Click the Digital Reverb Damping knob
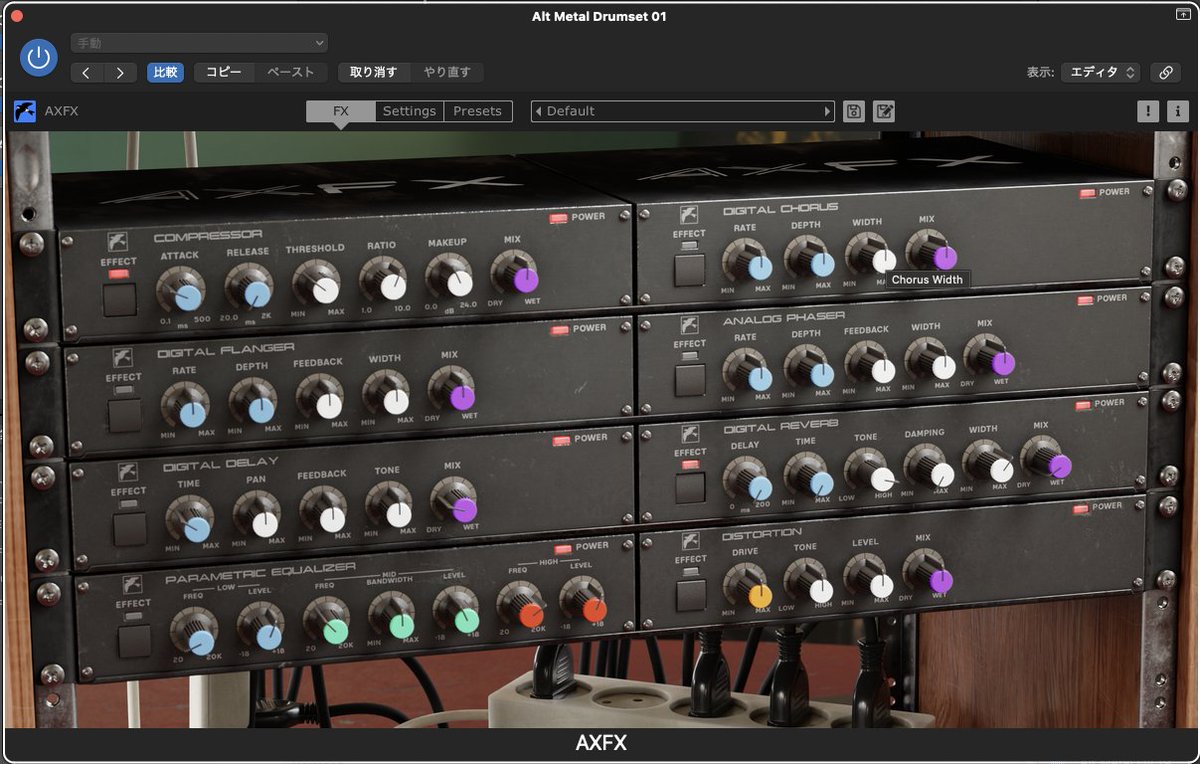Image resolution: width=1200 pixels, height=764 pixels. pyautogui.click(x=930, y=466)
